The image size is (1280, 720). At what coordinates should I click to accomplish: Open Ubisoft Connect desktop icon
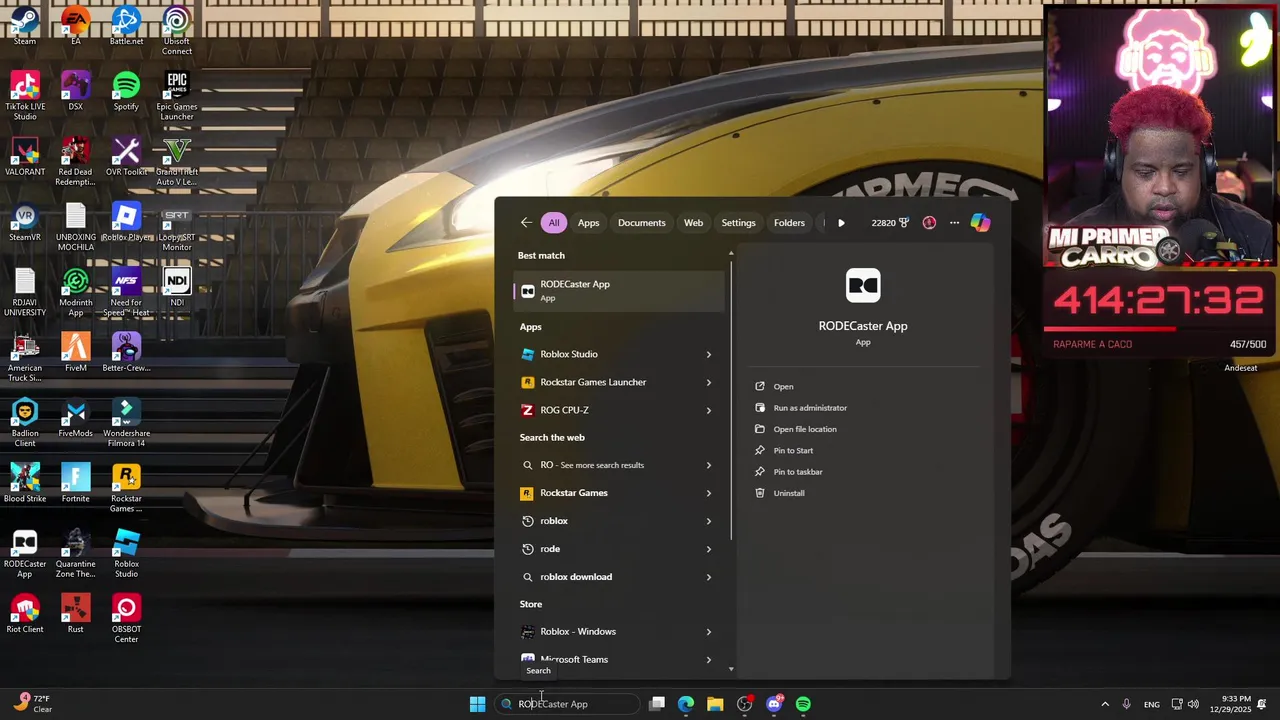coord(177,31)
